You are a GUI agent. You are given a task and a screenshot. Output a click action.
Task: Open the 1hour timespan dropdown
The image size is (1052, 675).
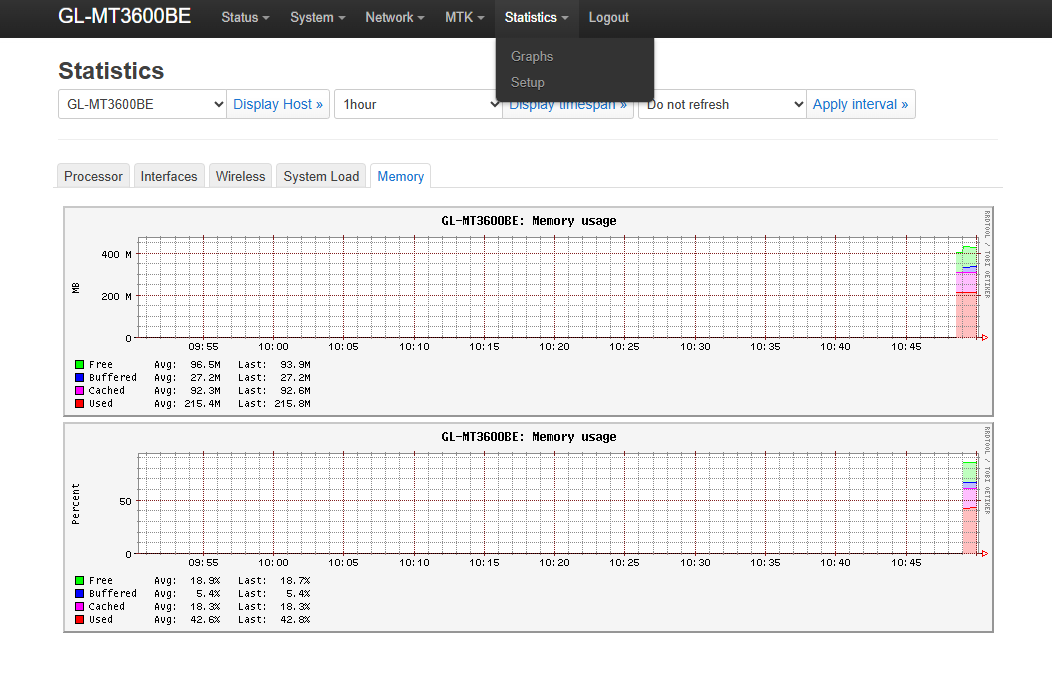click(418, 104)
